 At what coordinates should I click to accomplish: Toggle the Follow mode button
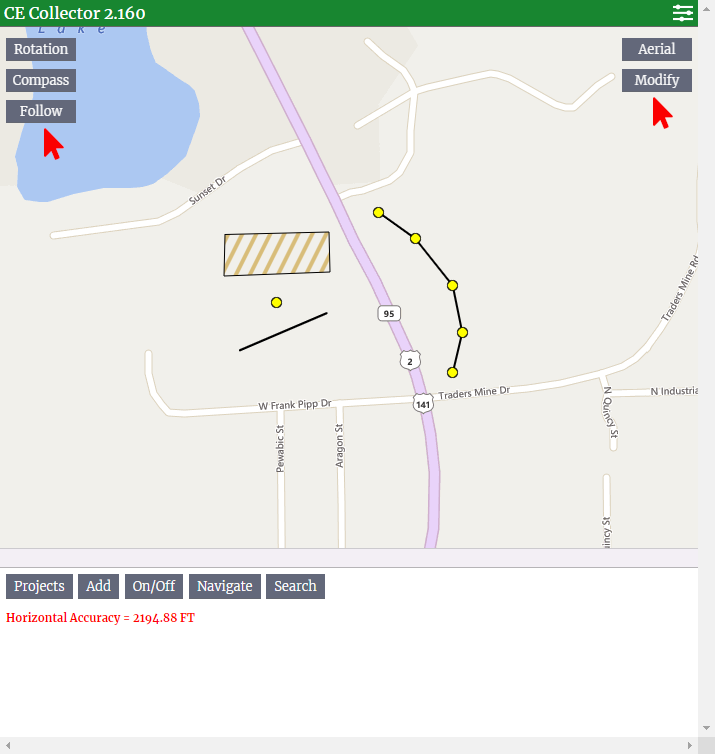point(41,111)
